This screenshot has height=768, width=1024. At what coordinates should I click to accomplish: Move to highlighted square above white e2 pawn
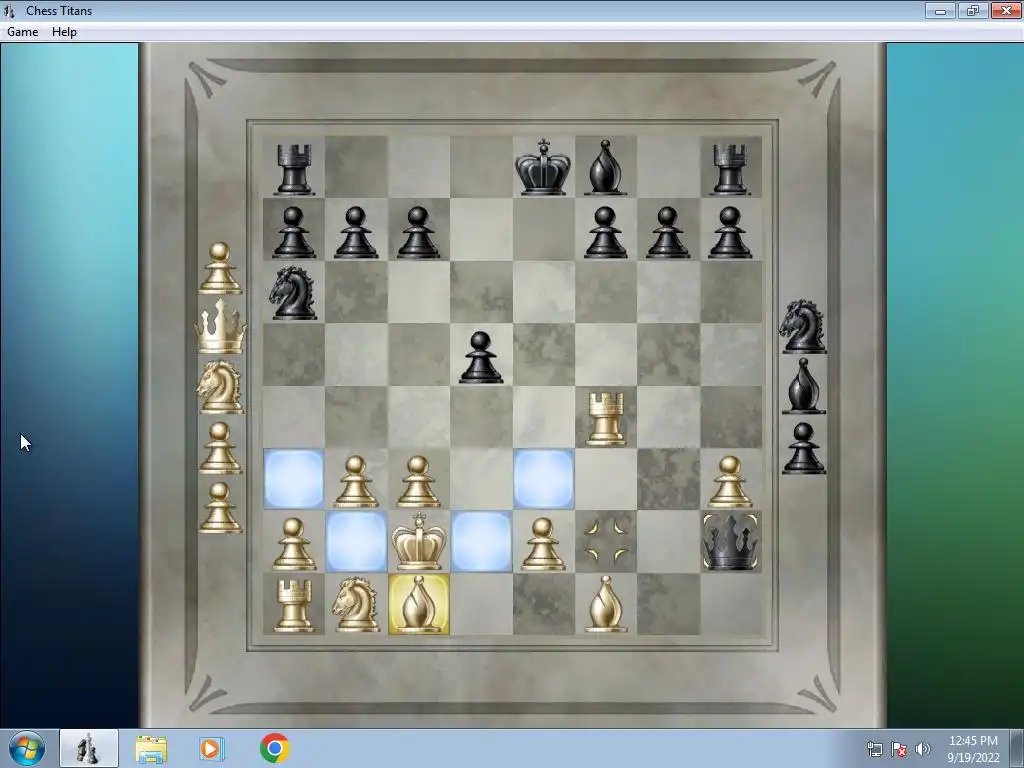point(543,479)
